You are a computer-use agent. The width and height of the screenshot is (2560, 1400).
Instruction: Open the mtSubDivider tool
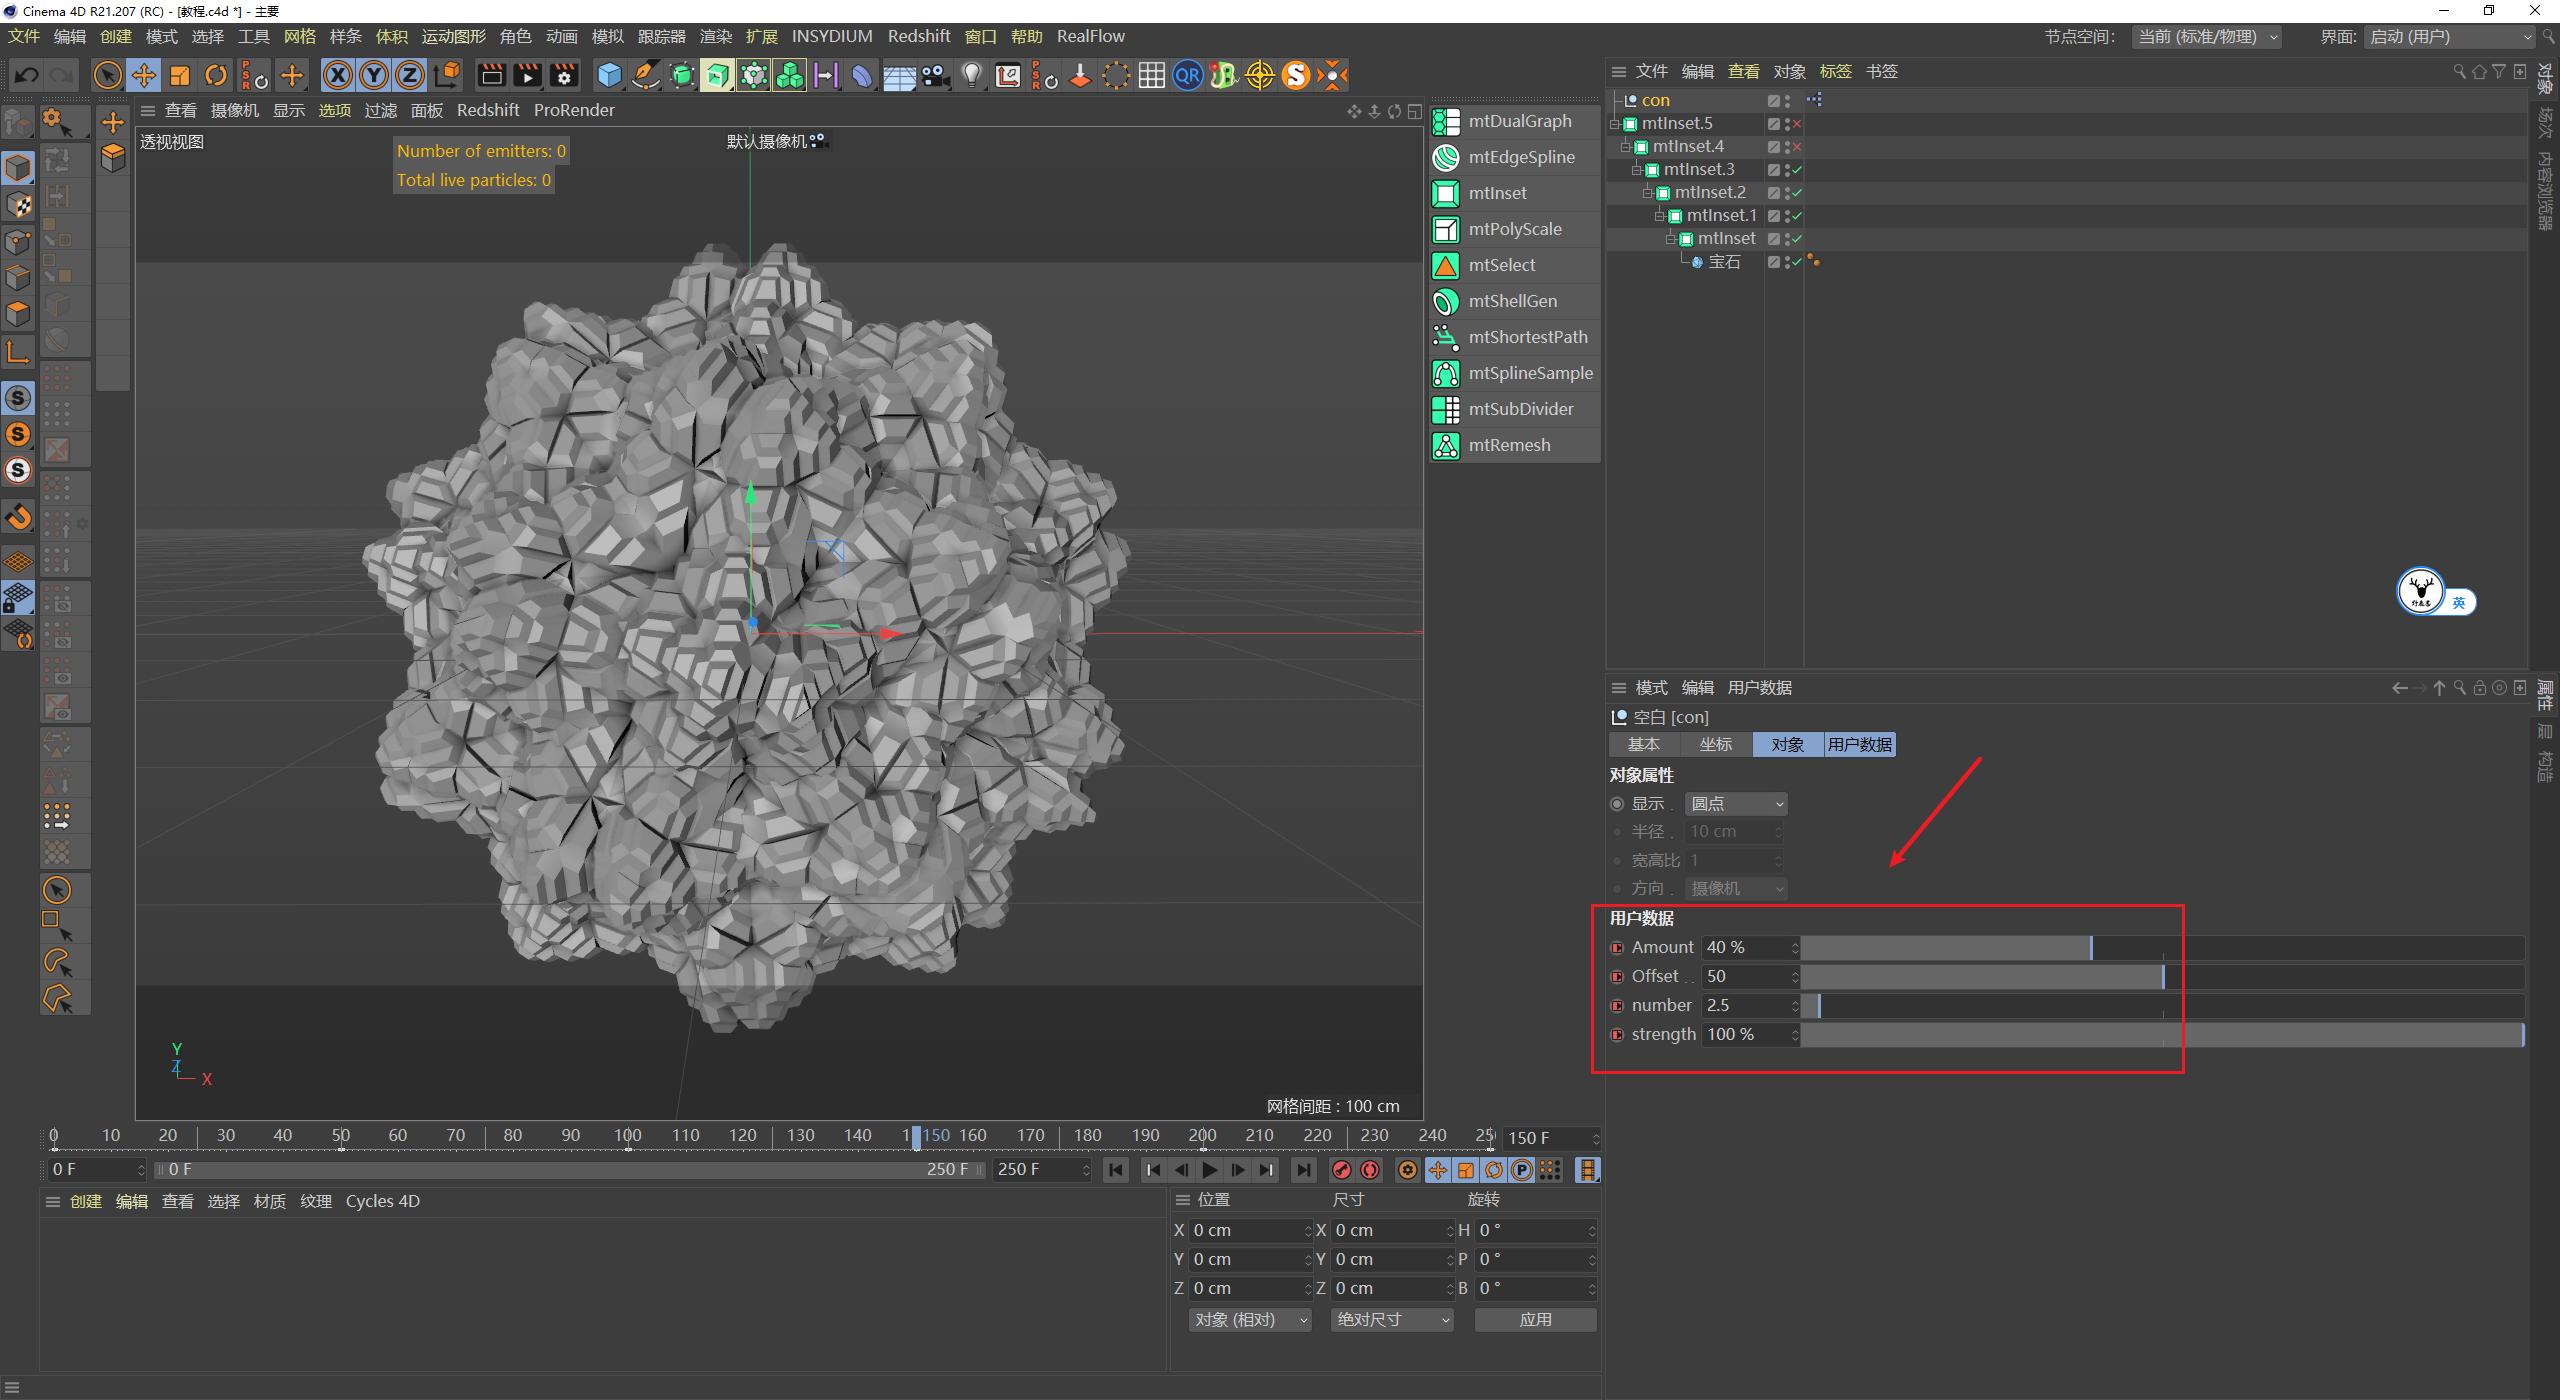1520,409
